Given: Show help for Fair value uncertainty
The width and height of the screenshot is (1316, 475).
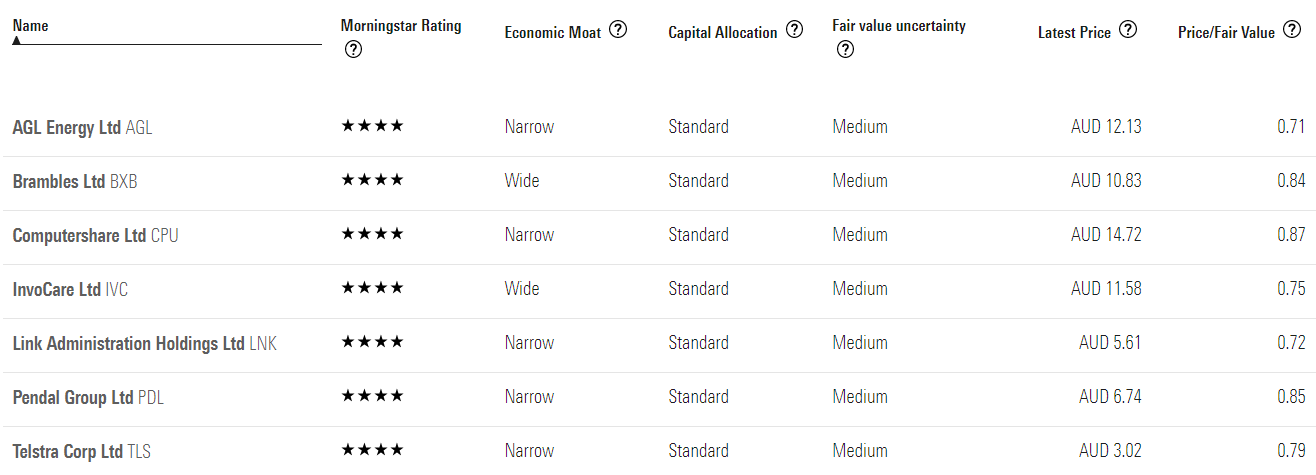Looking at the screenshot, I should 844,50.
